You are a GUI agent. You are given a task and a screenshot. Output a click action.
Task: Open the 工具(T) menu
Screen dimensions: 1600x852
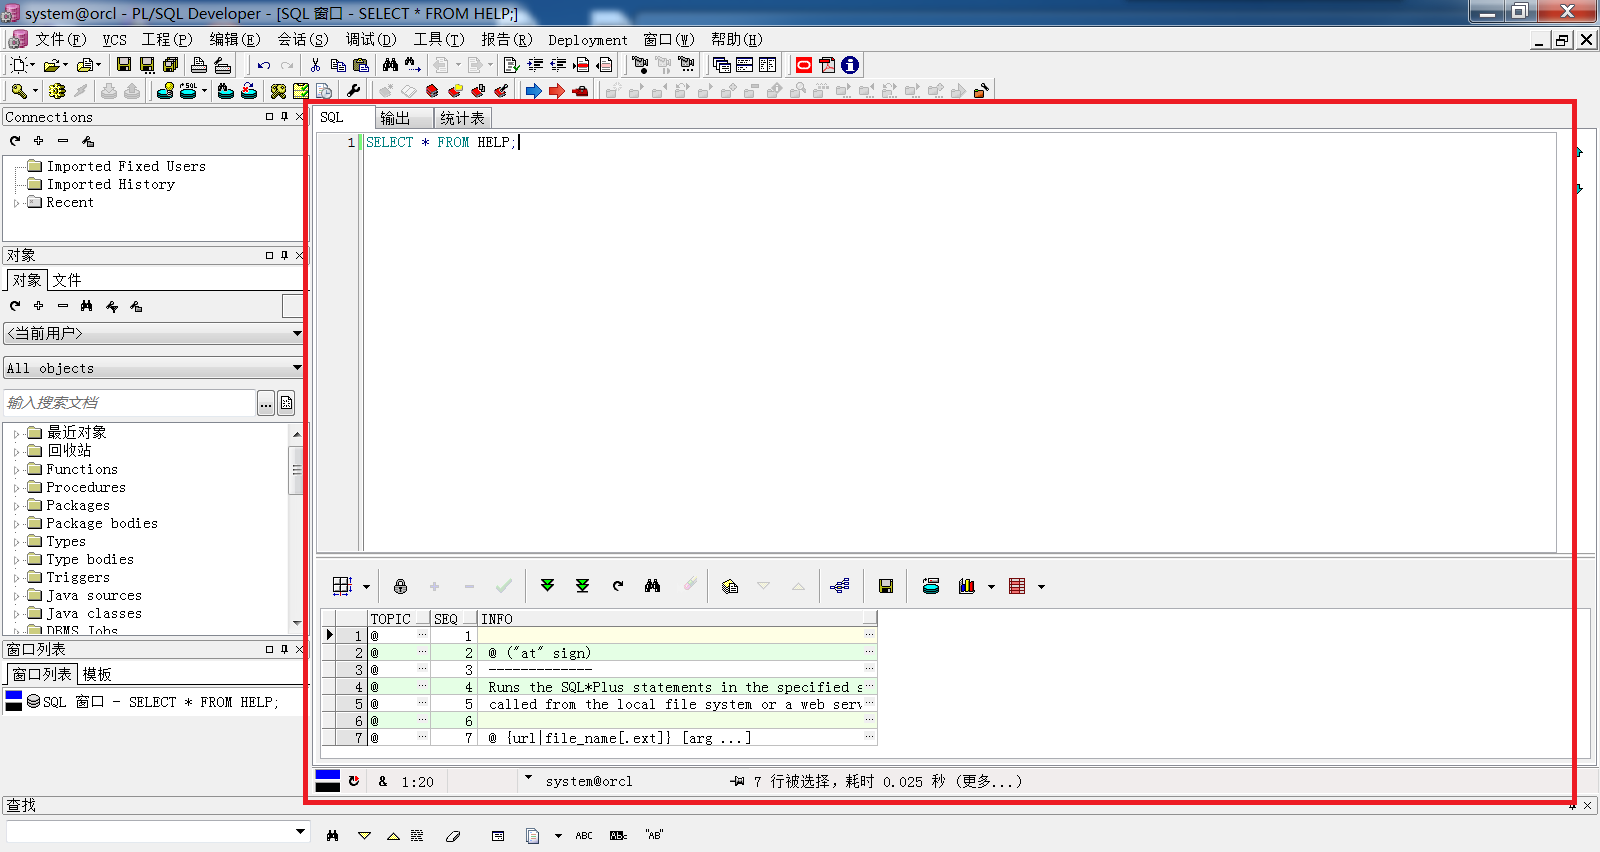(439, 39)
